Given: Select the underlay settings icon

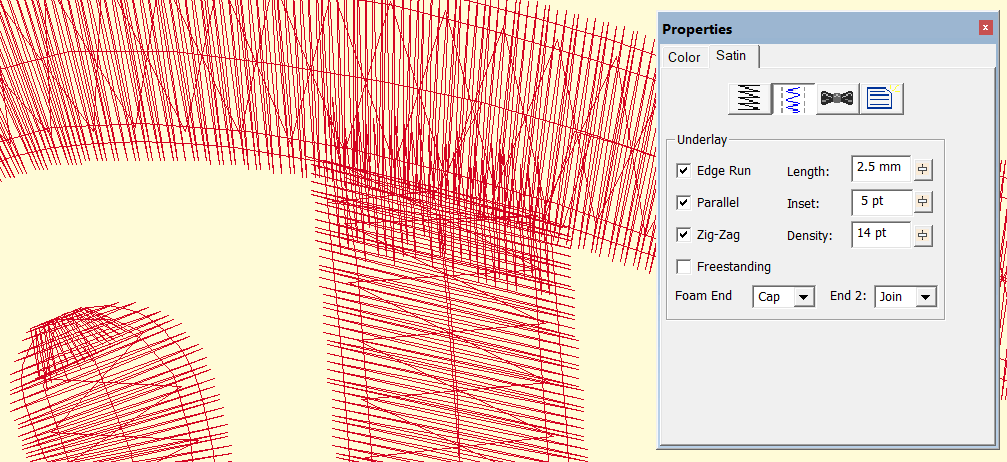Looking at the screenshot, I should tap(791, 98).
